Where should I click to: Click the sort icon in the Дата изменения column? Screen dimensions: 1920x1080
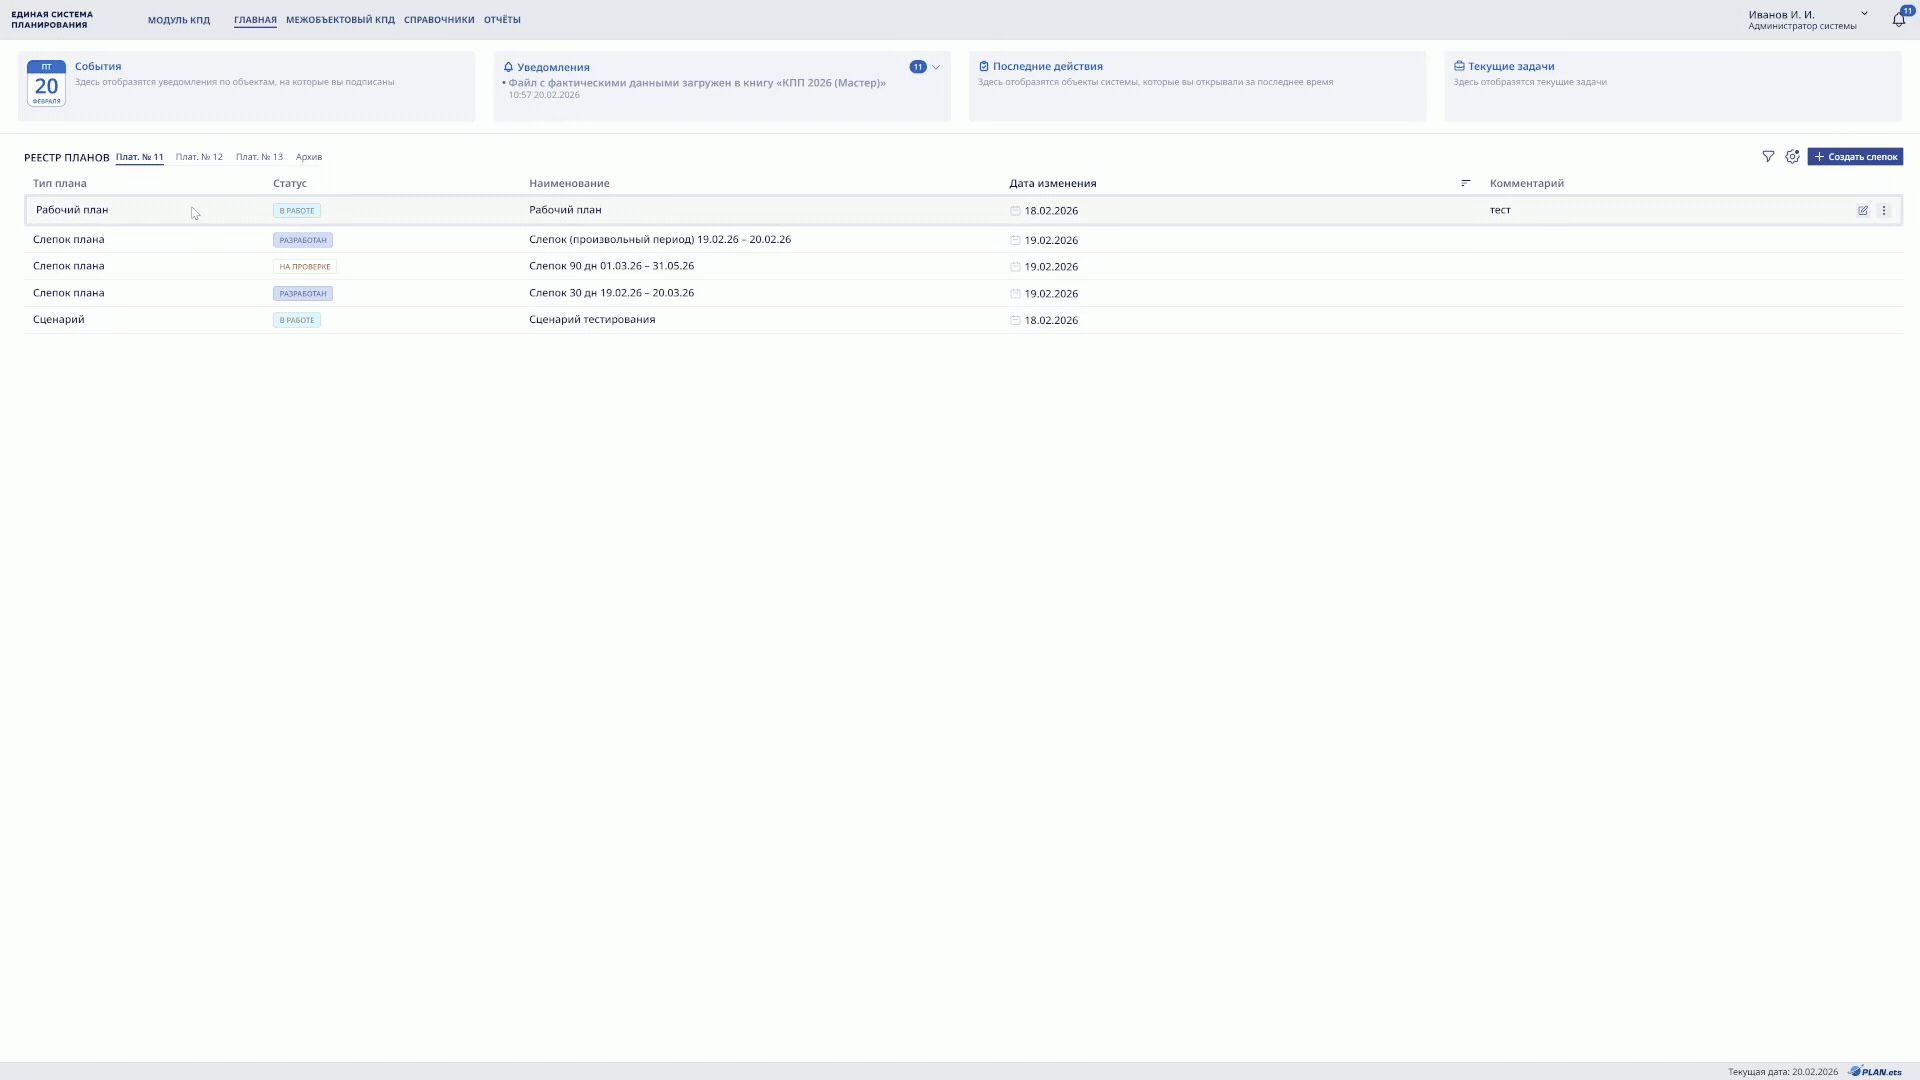coord(1466,183)
